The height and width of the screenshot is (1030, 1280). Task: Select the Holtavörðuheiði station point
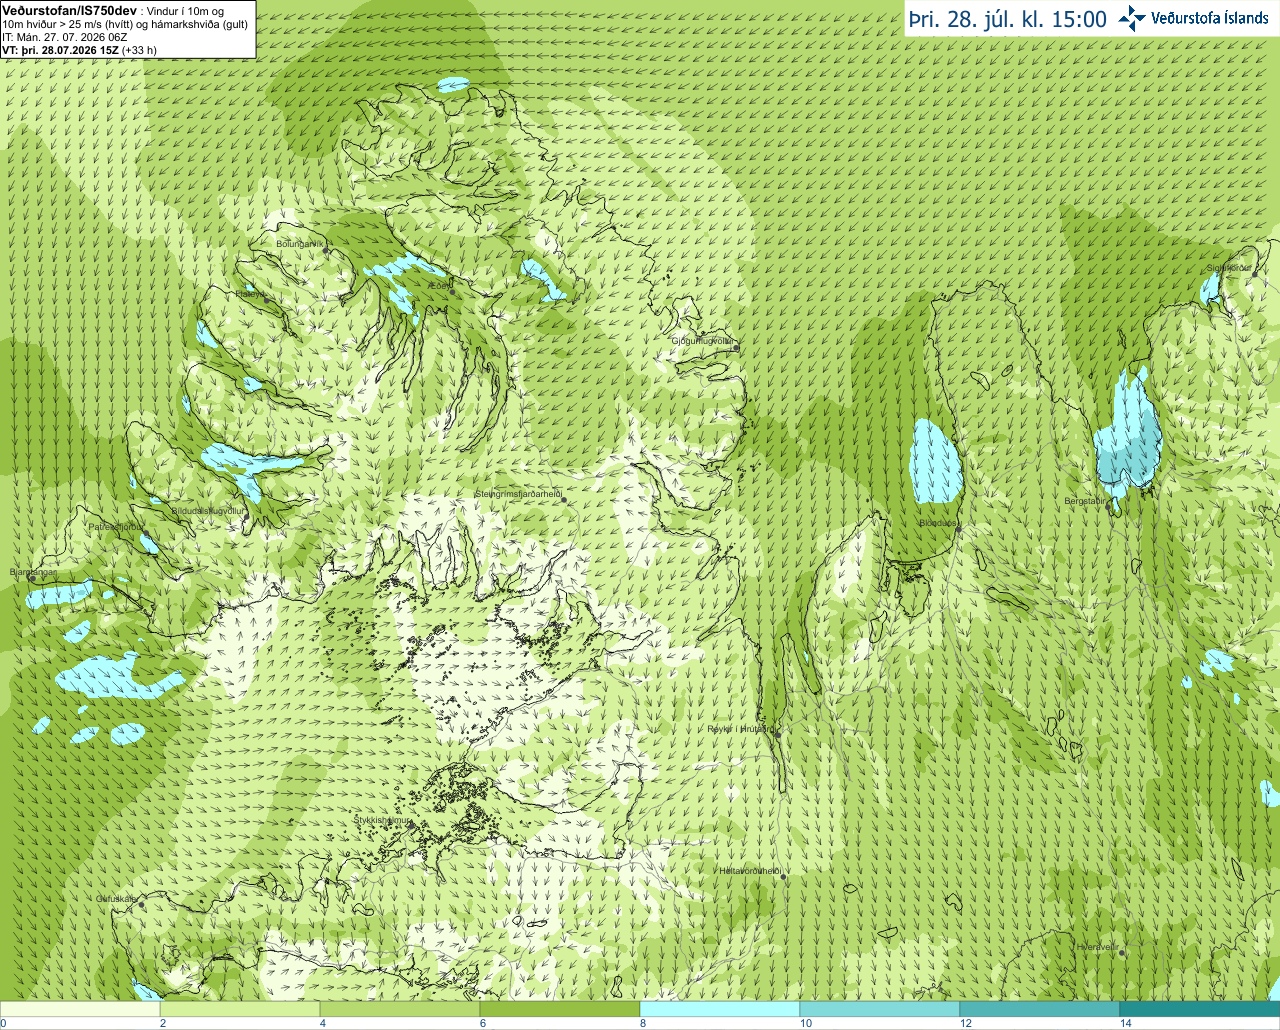pos(784,877)
